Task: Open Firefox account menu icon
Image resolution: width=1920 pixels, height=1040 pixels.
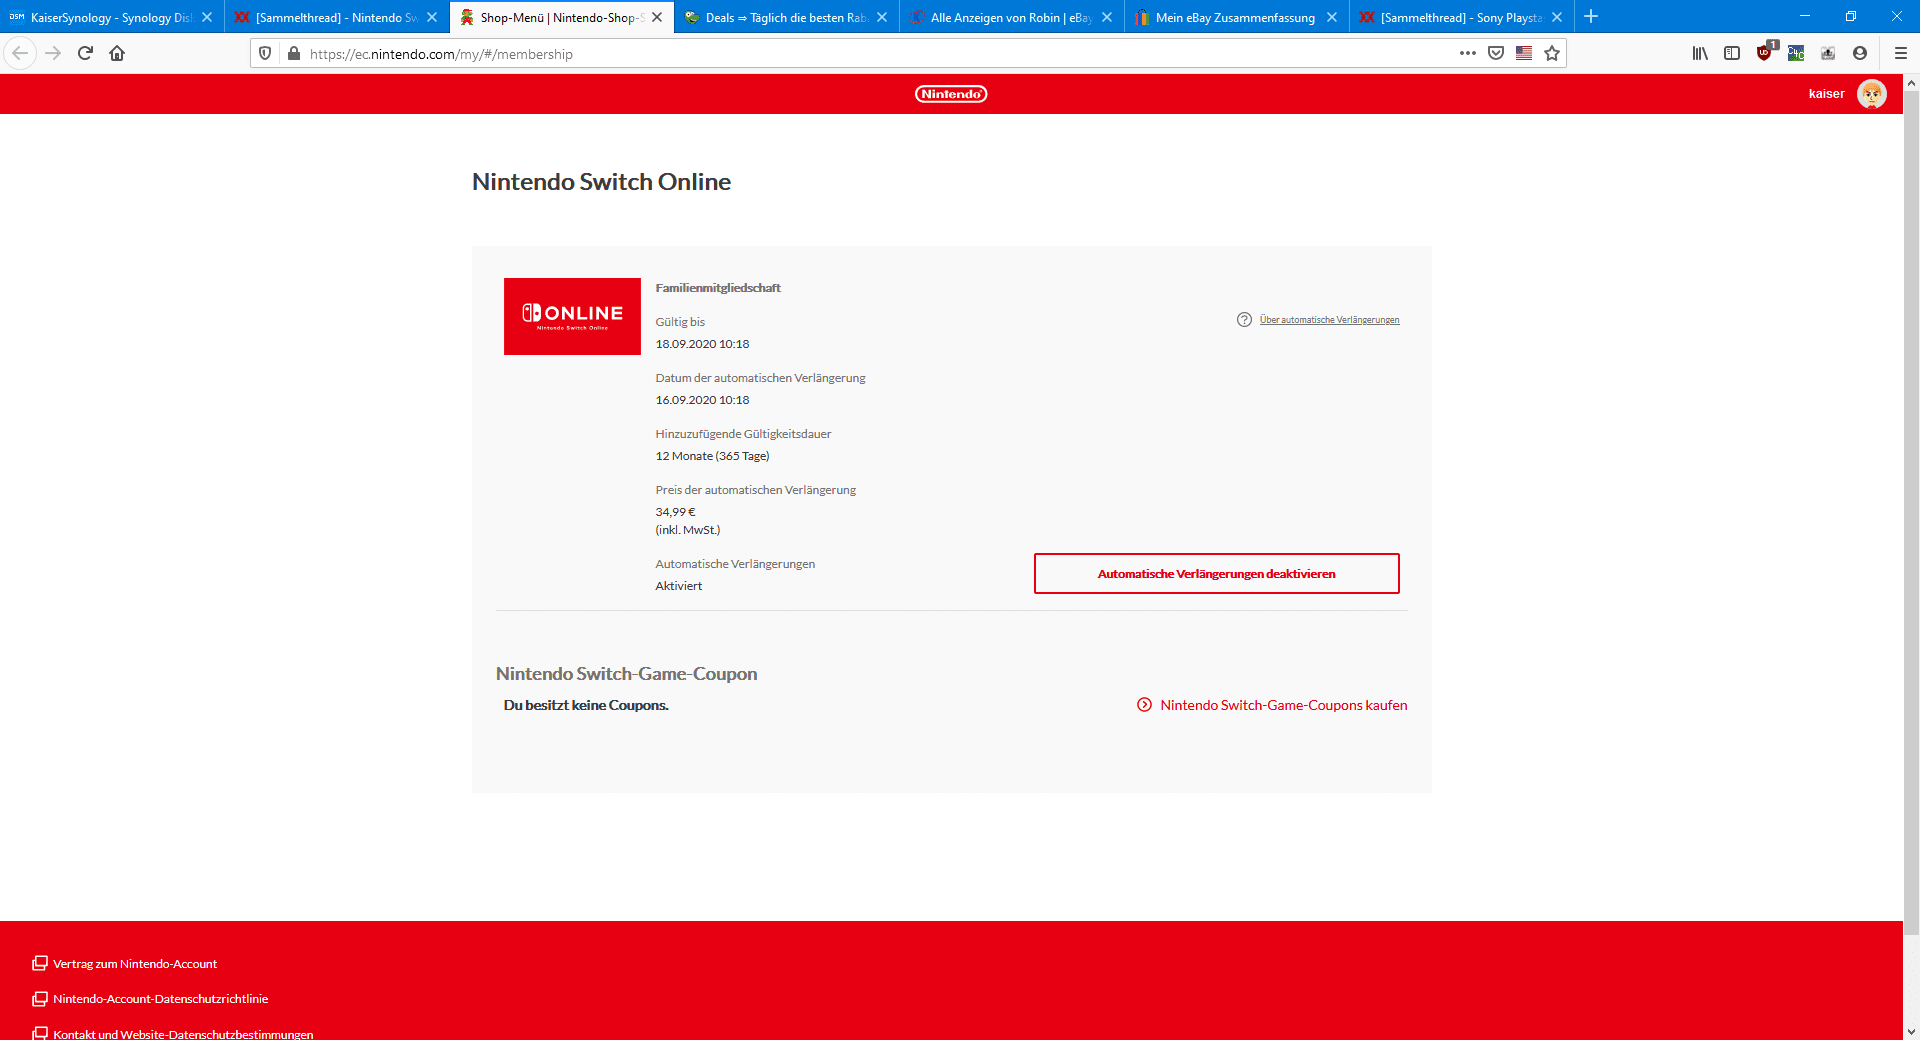Action: pos(1860,53)
